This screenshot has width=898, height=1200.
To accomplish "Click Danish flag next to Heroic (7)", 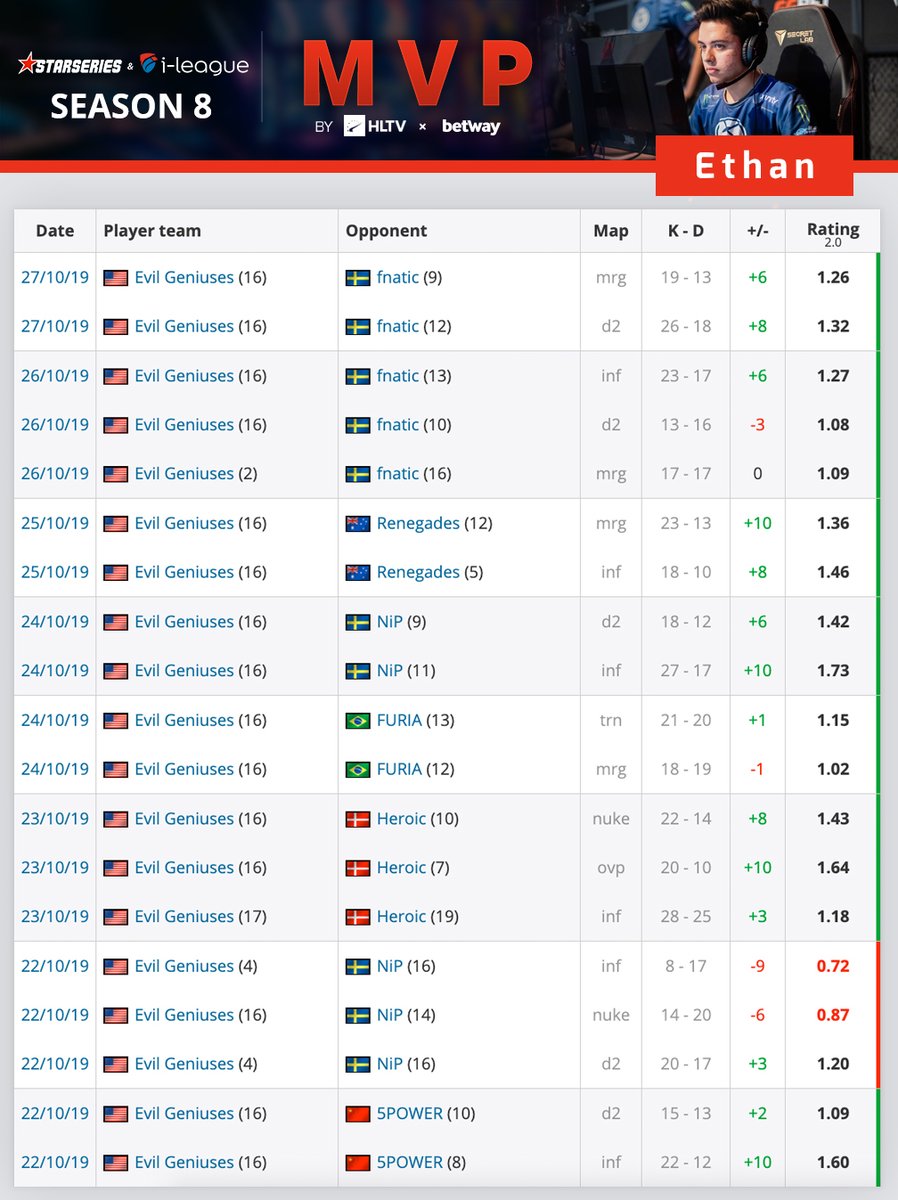I will [357, 867].
